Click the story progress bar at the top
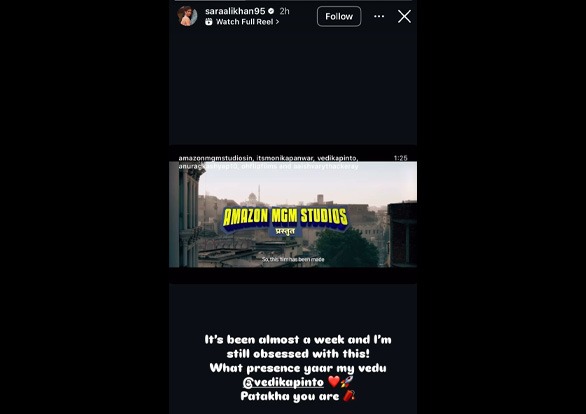Screen dimensions: 586x414 293,1
